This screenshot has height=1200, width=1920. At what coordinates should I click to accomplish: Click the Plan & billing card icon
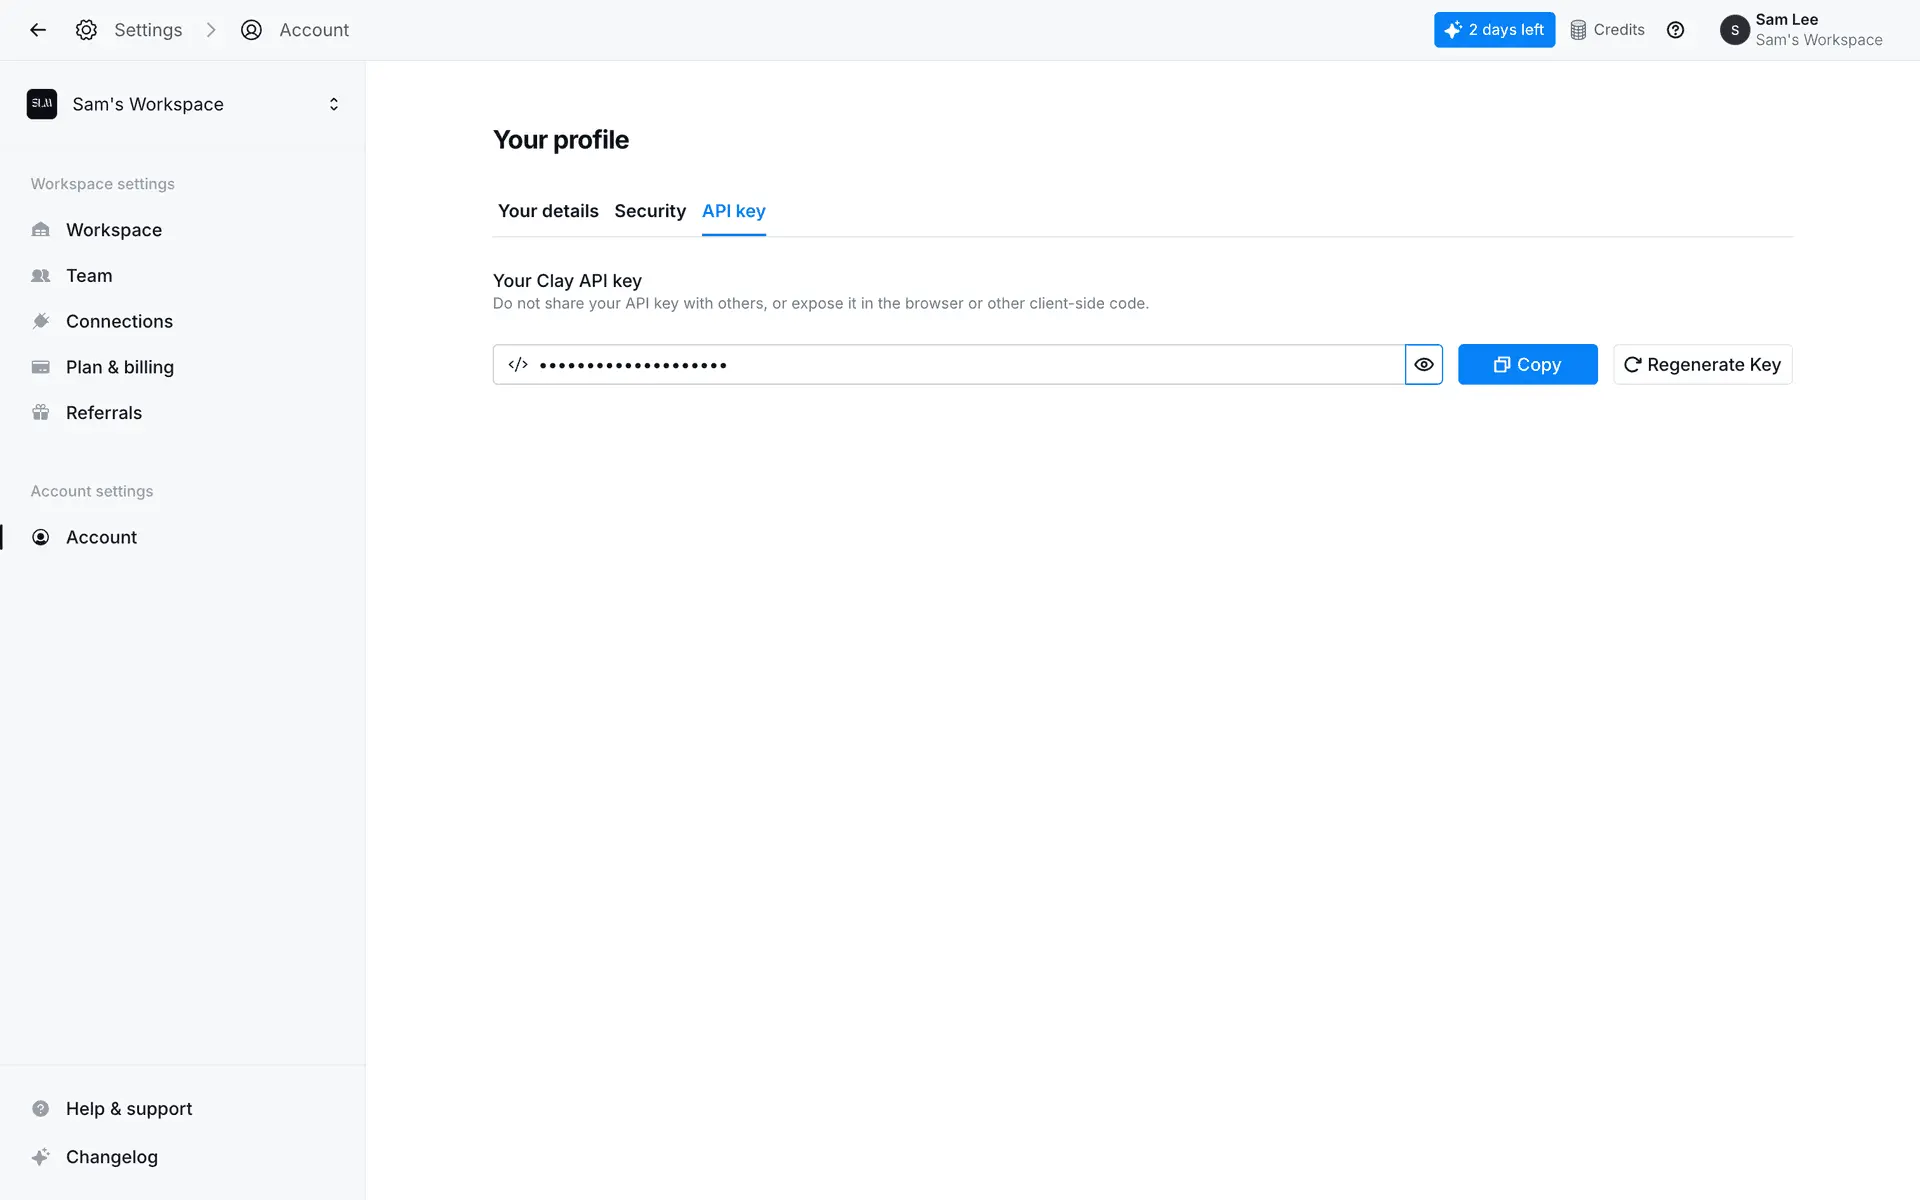(x=41, y=367)
